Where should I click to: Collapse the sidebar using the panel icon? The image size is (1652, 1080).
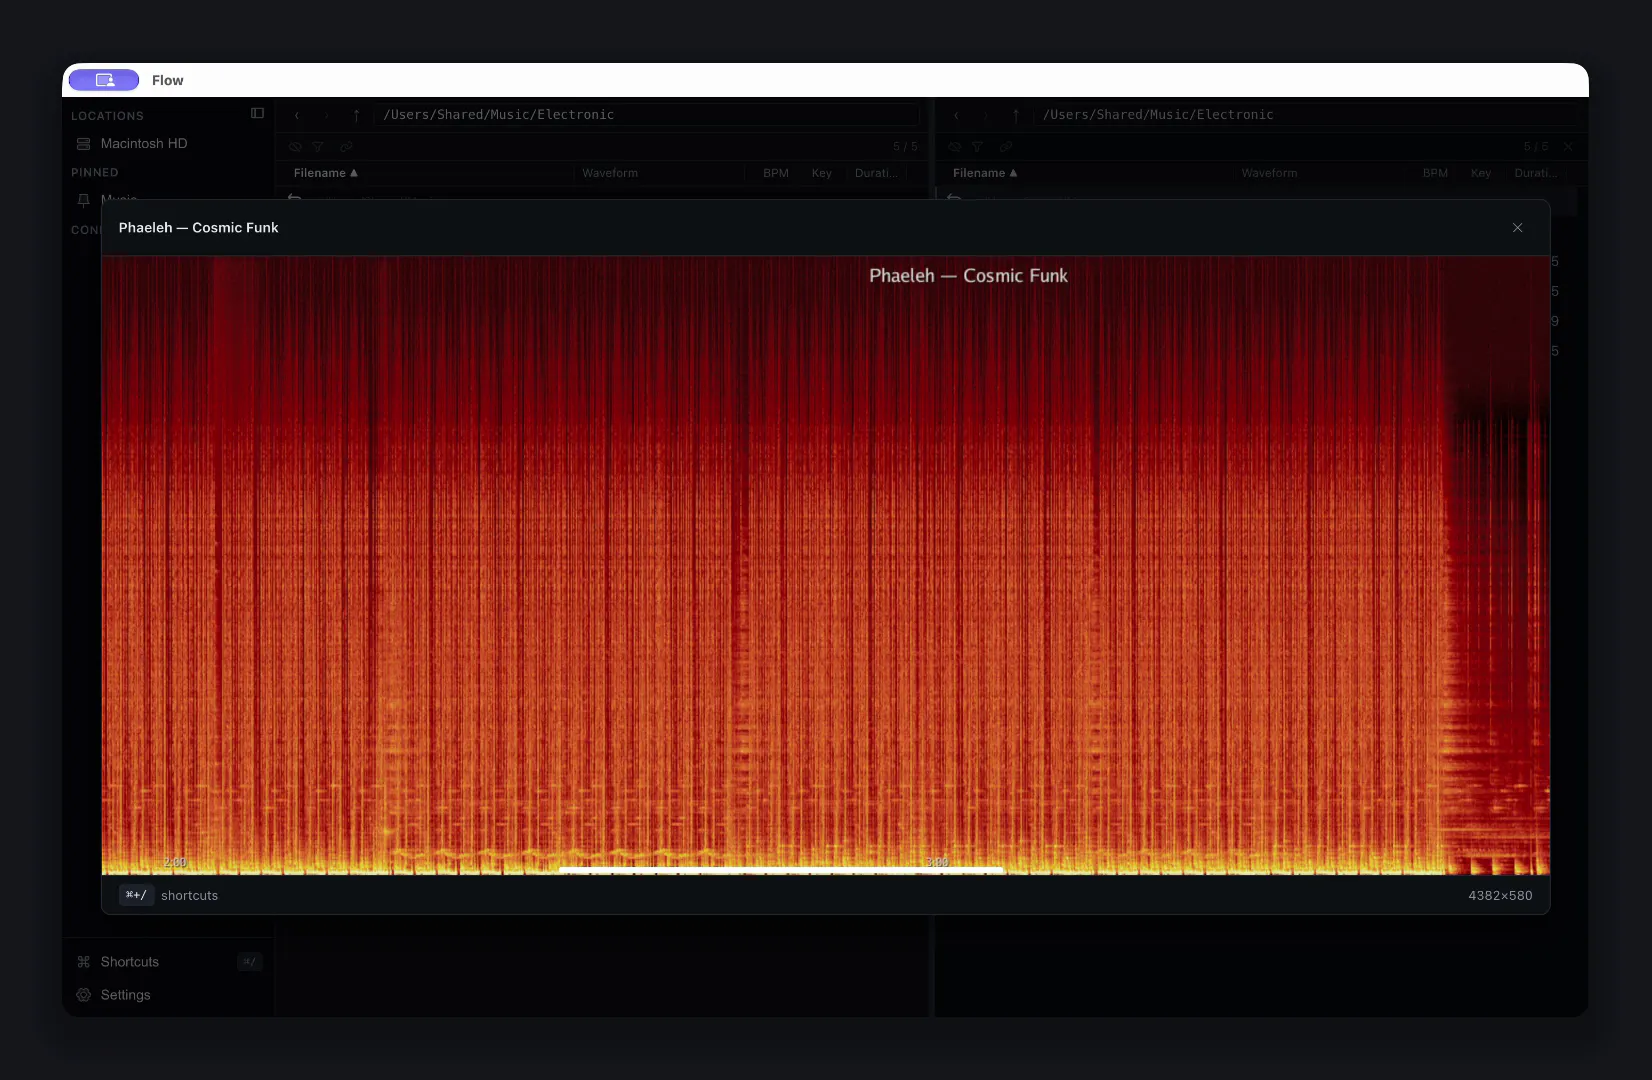click(257, 114)
